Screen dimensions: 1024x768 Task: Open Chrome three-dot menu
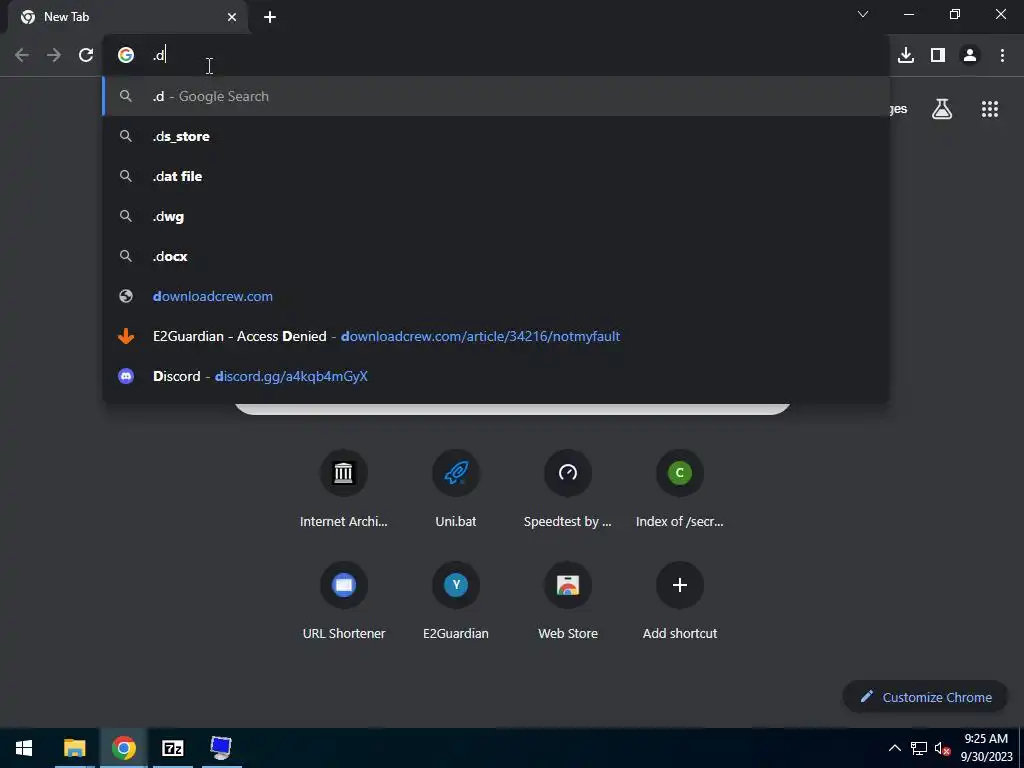pyautogui.click(x=1002, y=55)
